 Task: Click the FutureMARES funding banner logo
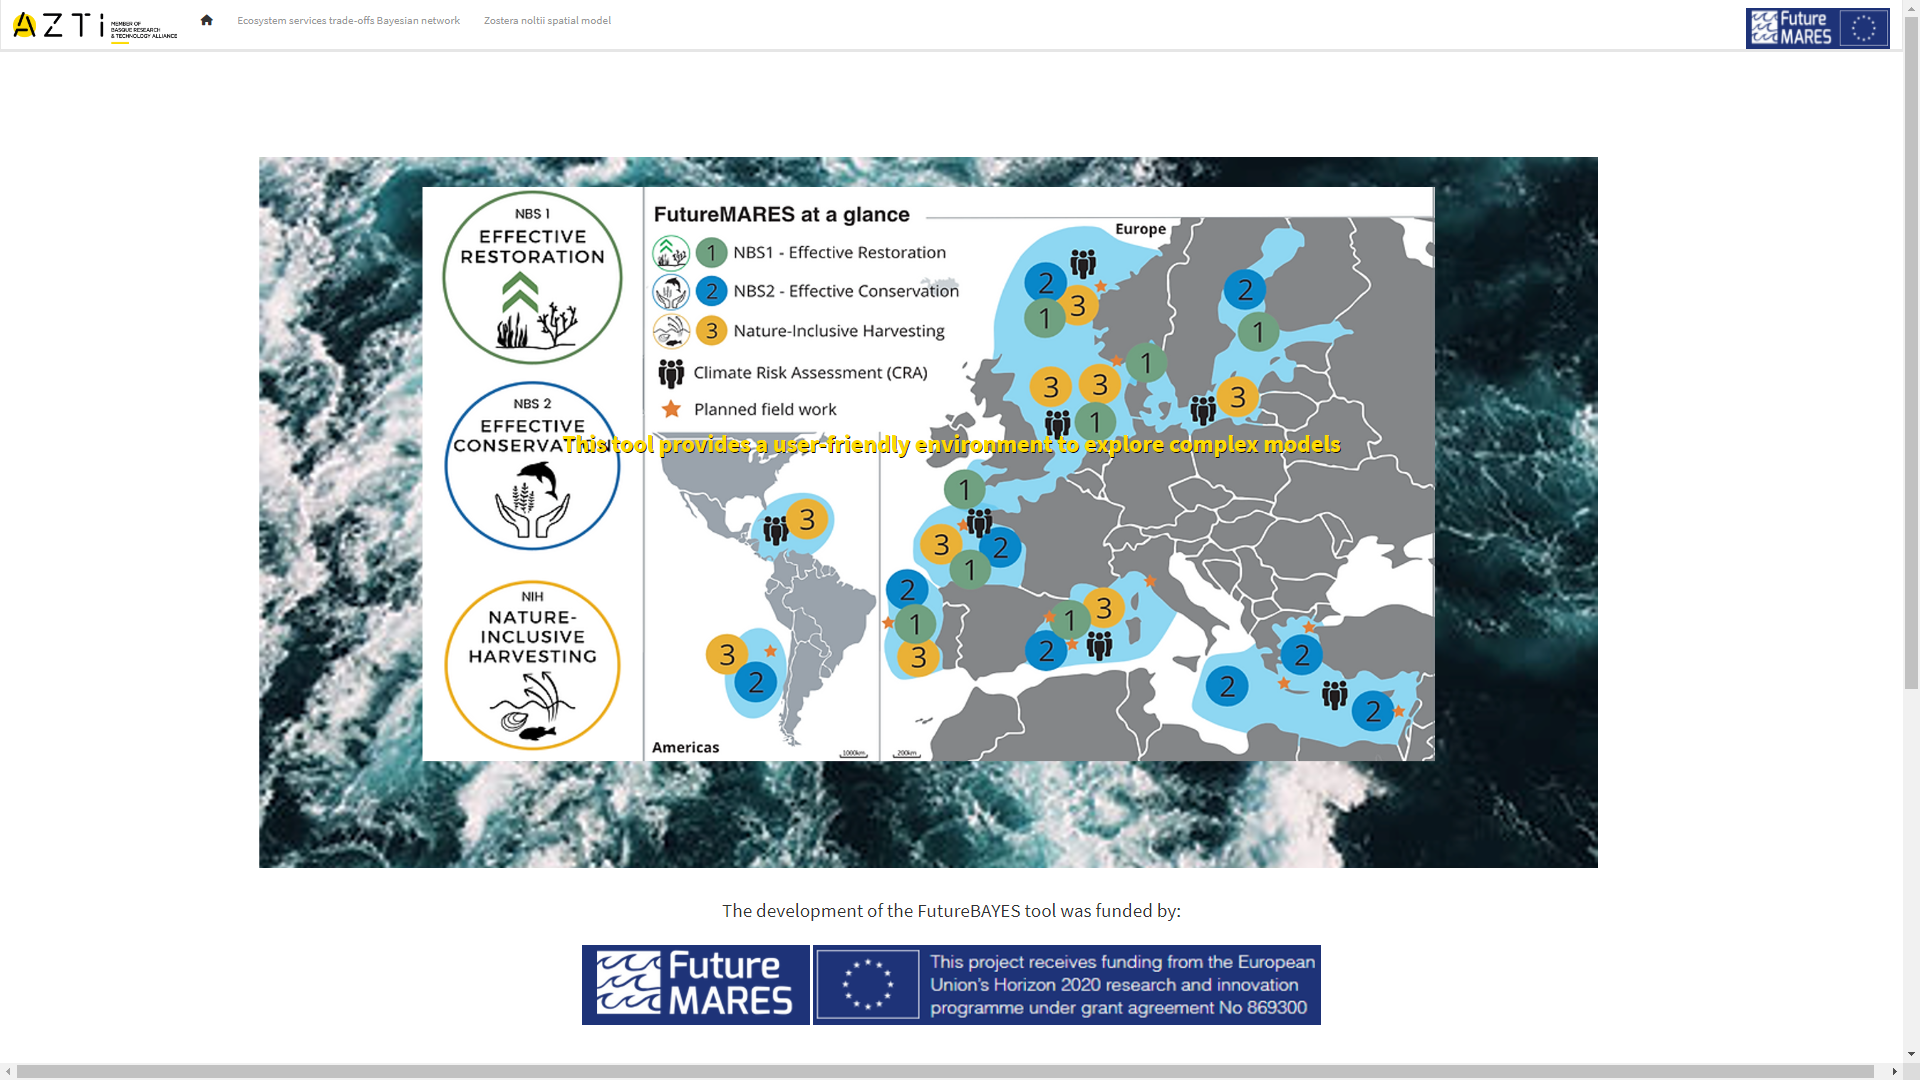(x=696, y=985)
